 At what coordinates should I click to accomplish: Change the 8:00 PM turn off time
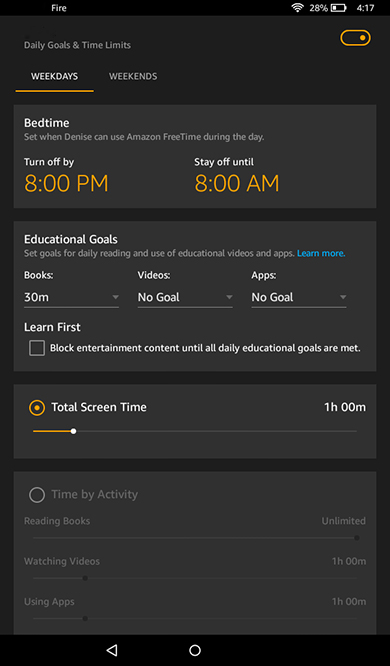[66, 183]
